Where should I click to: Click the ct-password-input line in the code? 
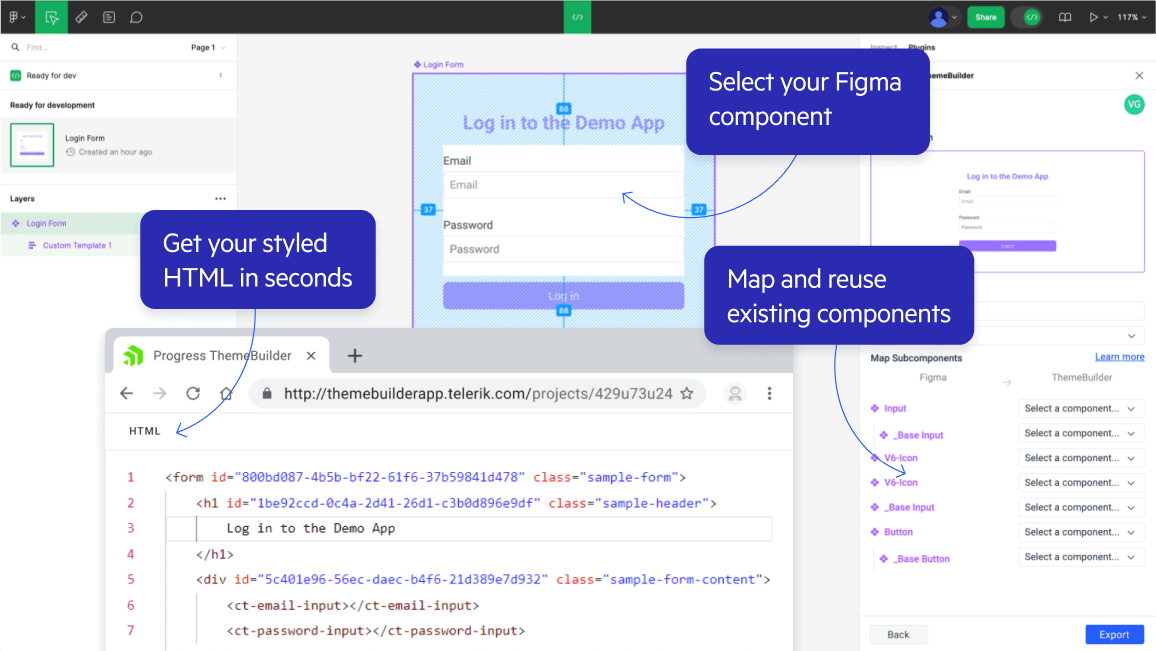tap(376, 631)
